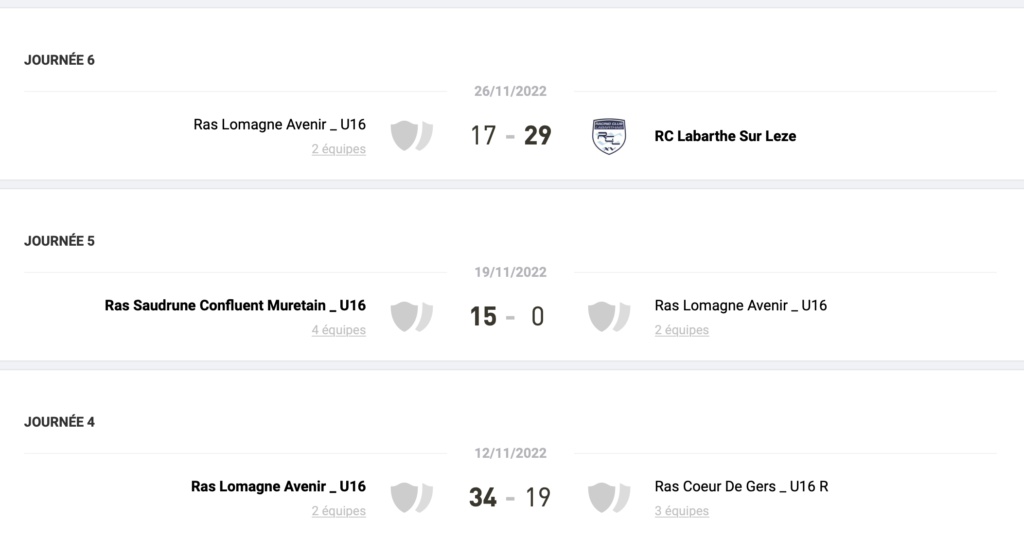Click Ras Lomagne Avenir shield in Journée 5
The image size is (1024, 540).
(x=608, y=316)
